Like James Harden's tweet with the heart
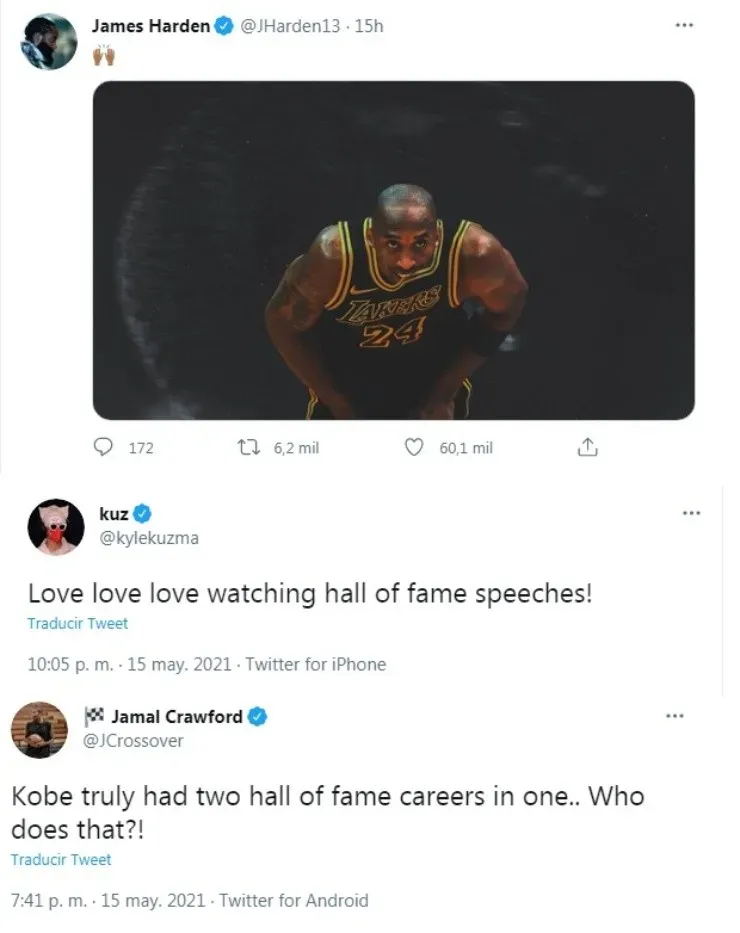The image size is (740, 933). [x=413, y=447]
